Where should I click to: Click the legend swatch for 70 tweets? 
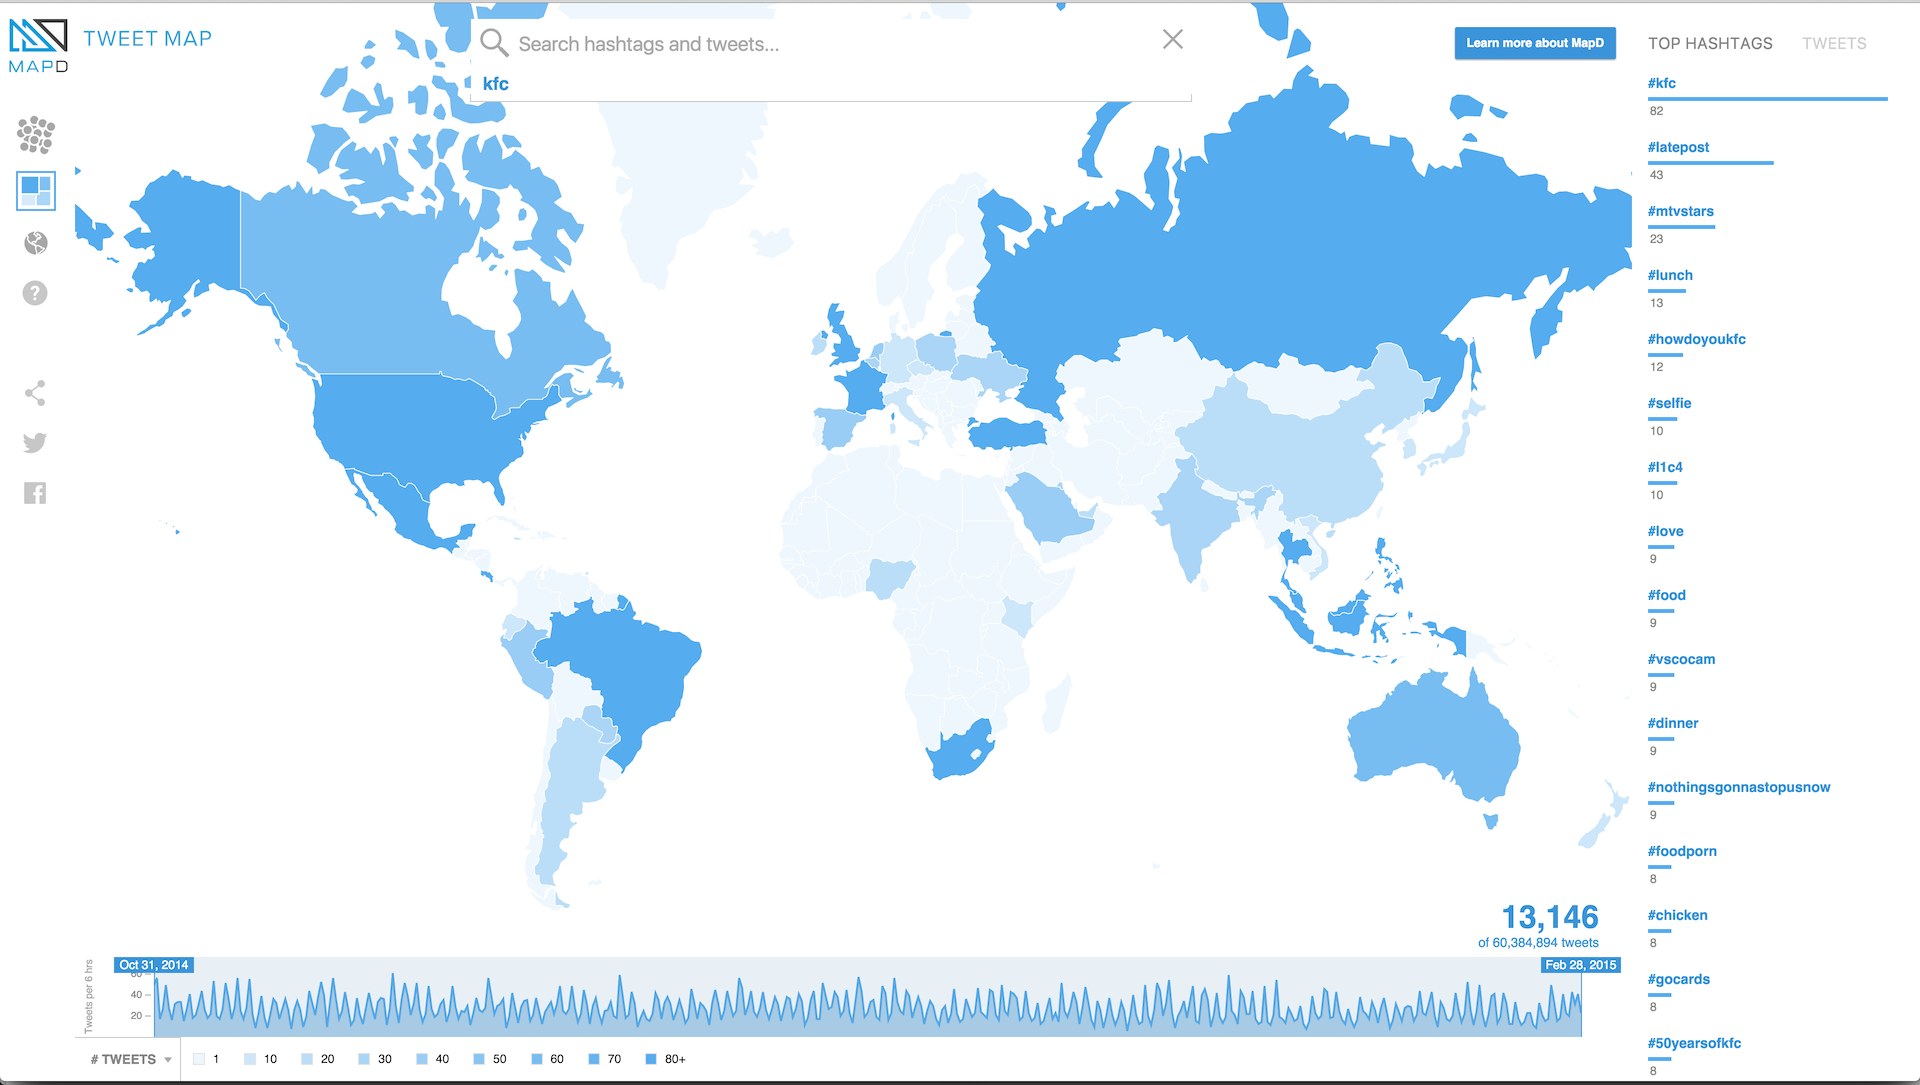(594, 1059)
